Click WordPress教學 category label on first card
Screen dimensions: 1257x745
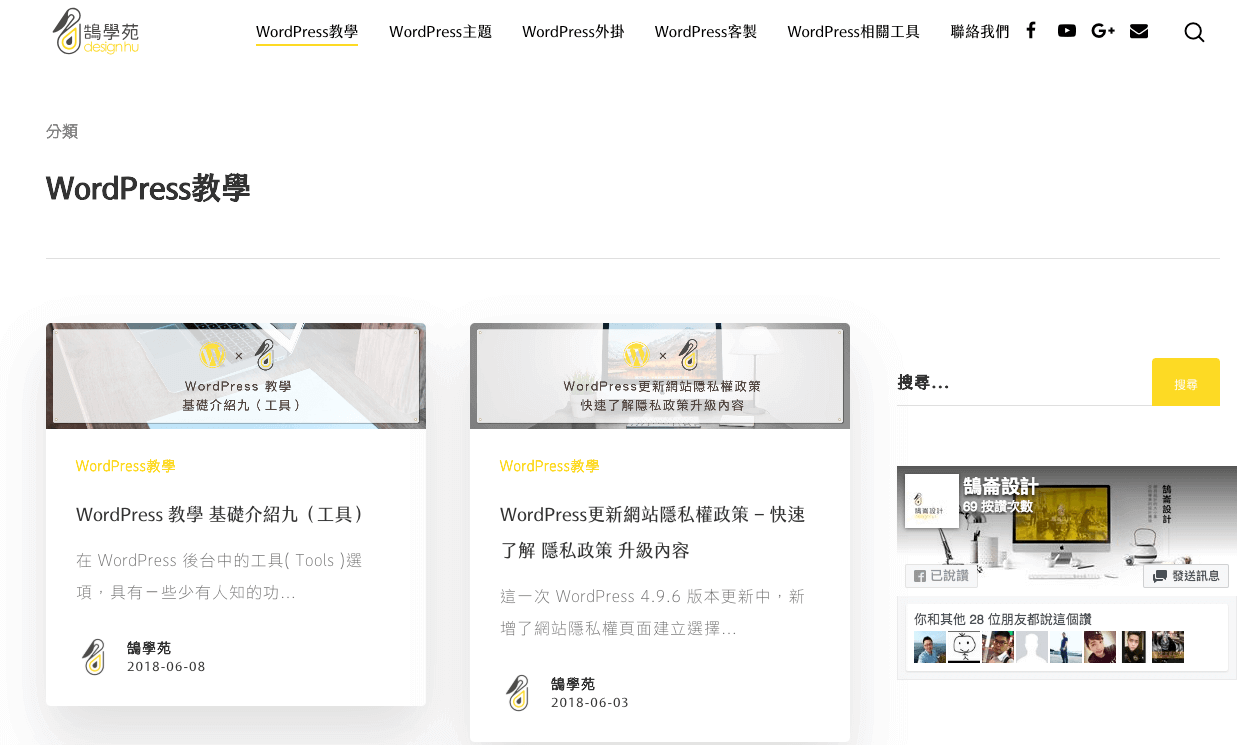126,466
